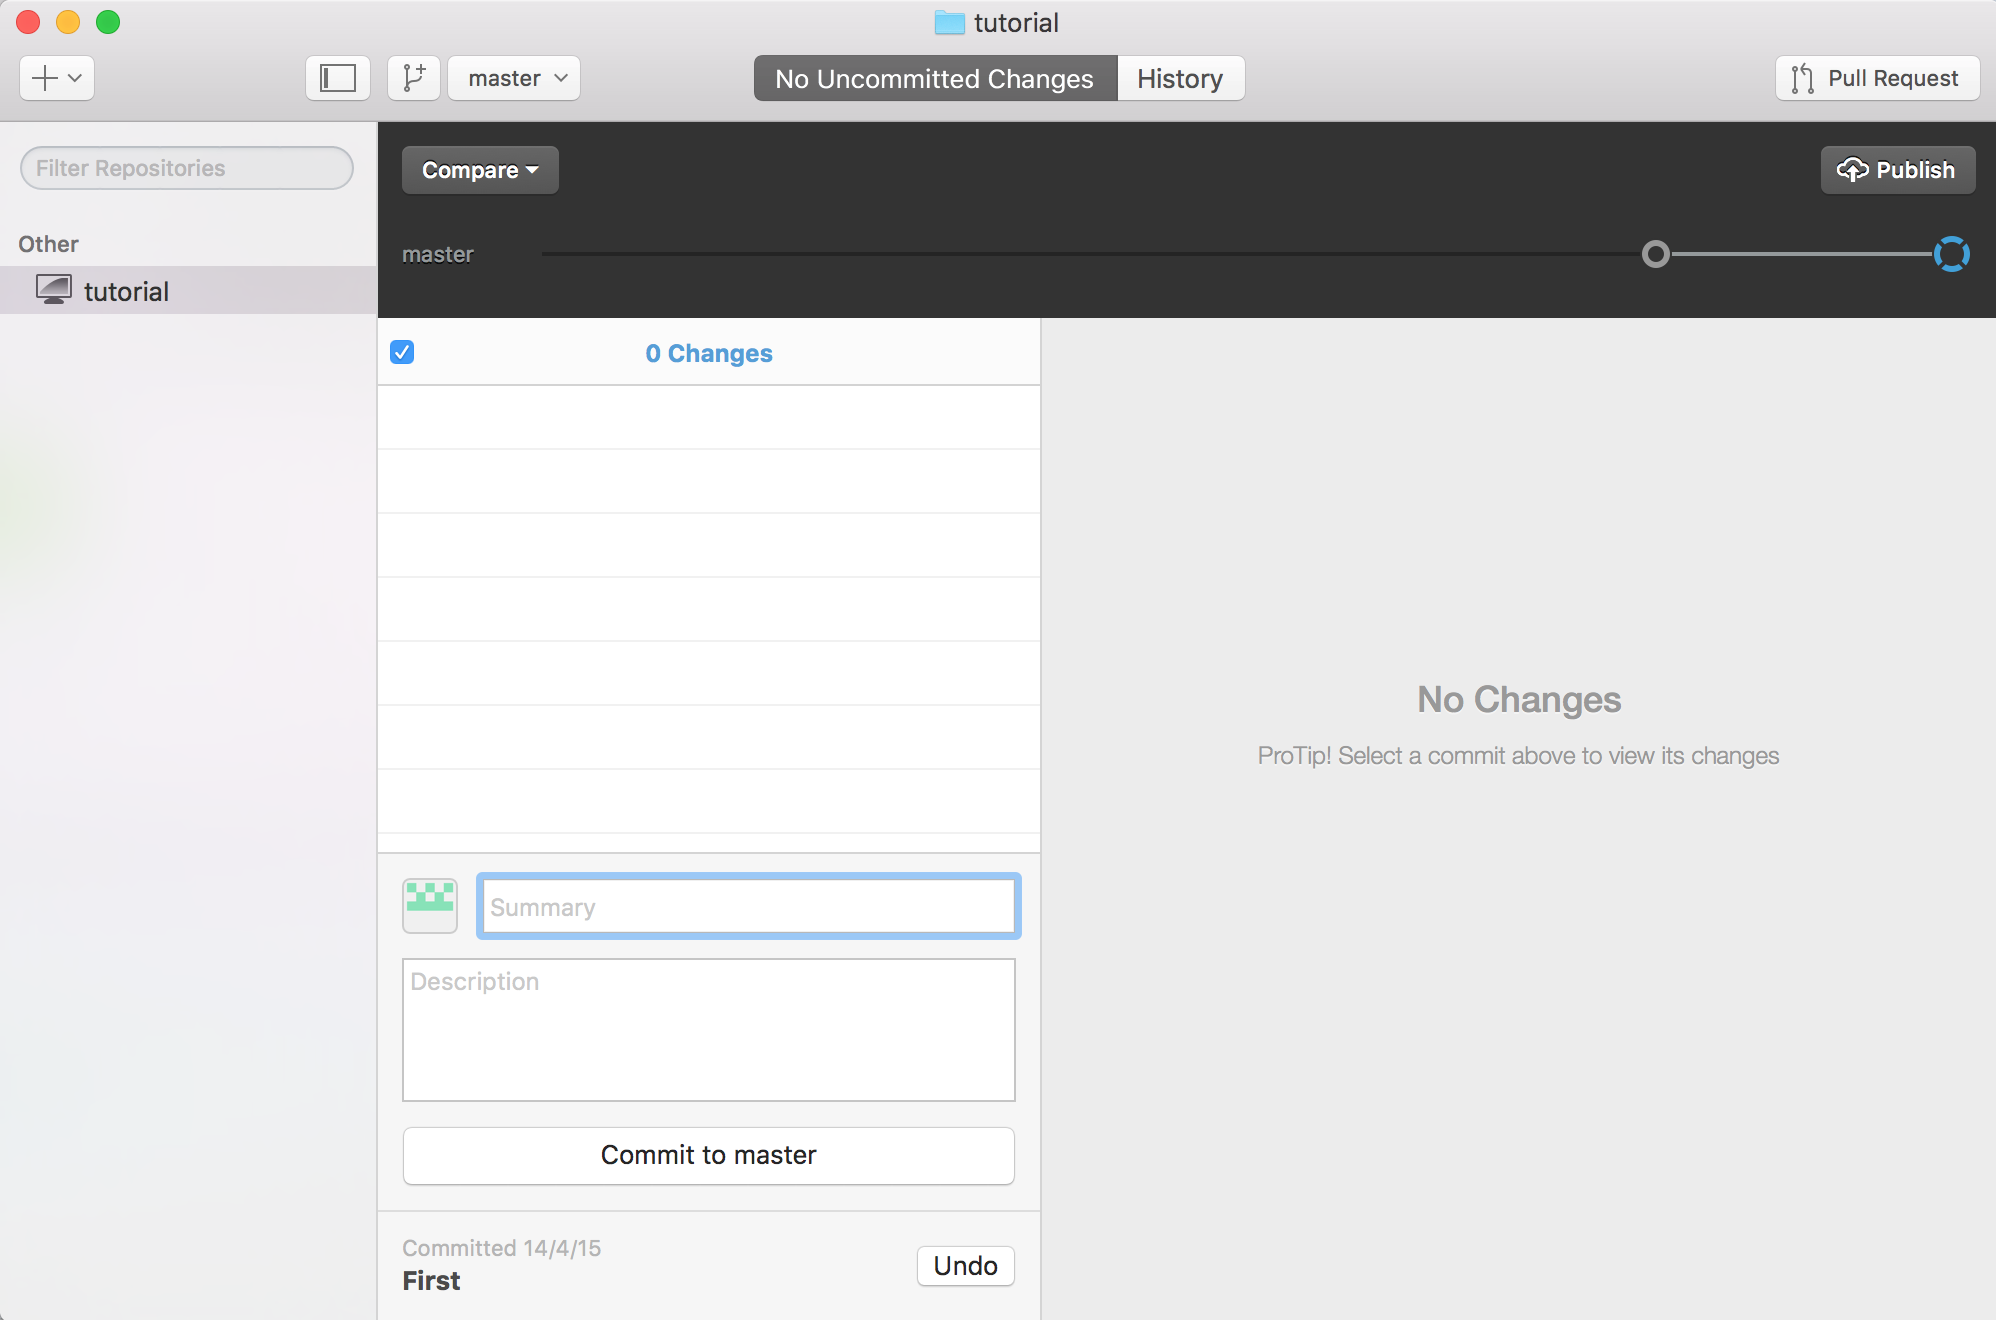Viewport: 1996px width, 1320px height.
Task: Click the commit author avatar thumbnail
Action: (x=430, y=905)
